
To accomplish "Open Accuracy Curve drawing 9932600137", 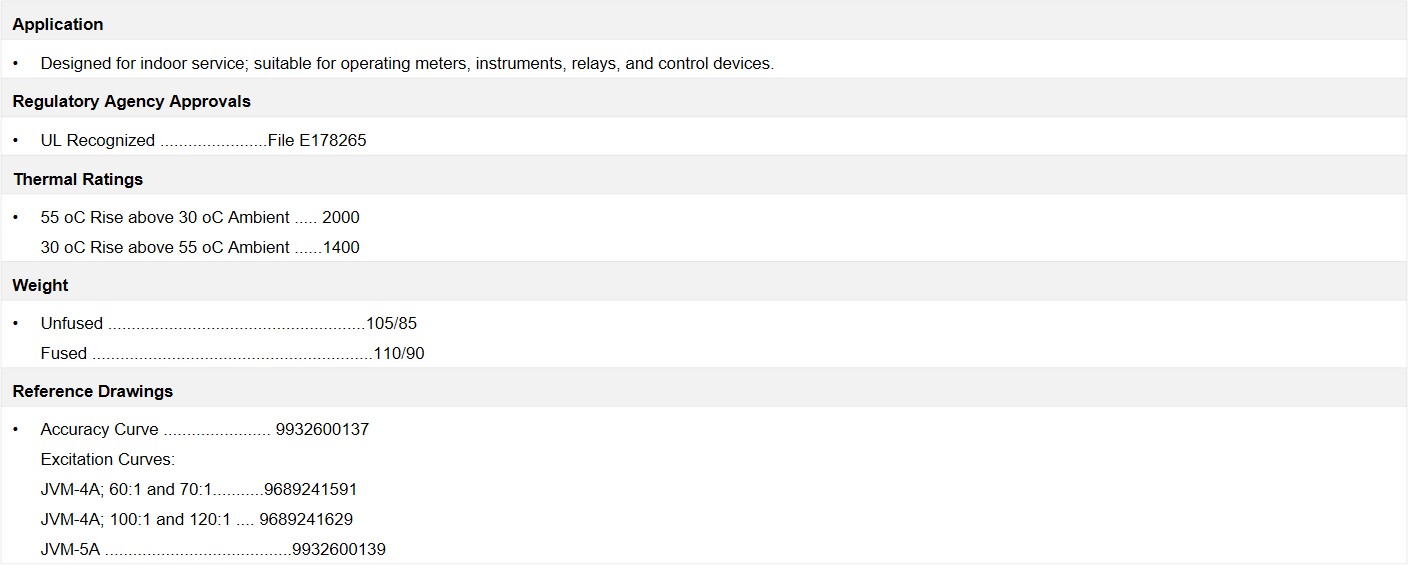I will [322, 429].
